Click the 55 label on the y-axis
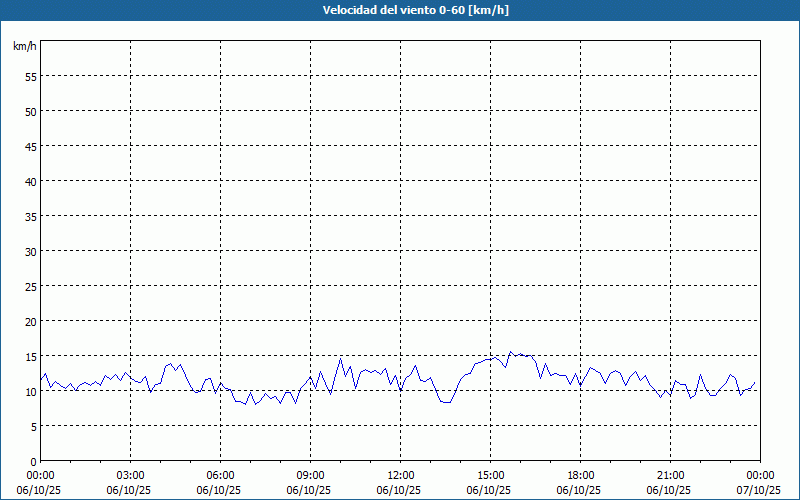The height and width of the screenshot is (500, 800). 30,76
